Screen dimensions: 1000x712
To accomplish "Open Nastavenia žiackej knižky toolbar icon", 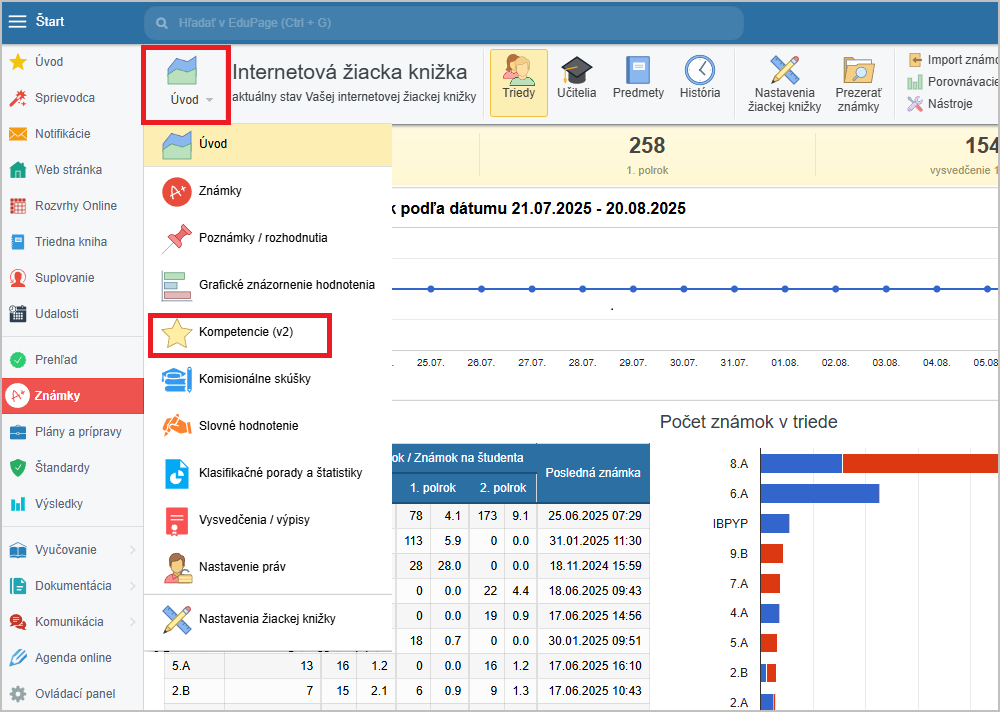I will (784, 72).
